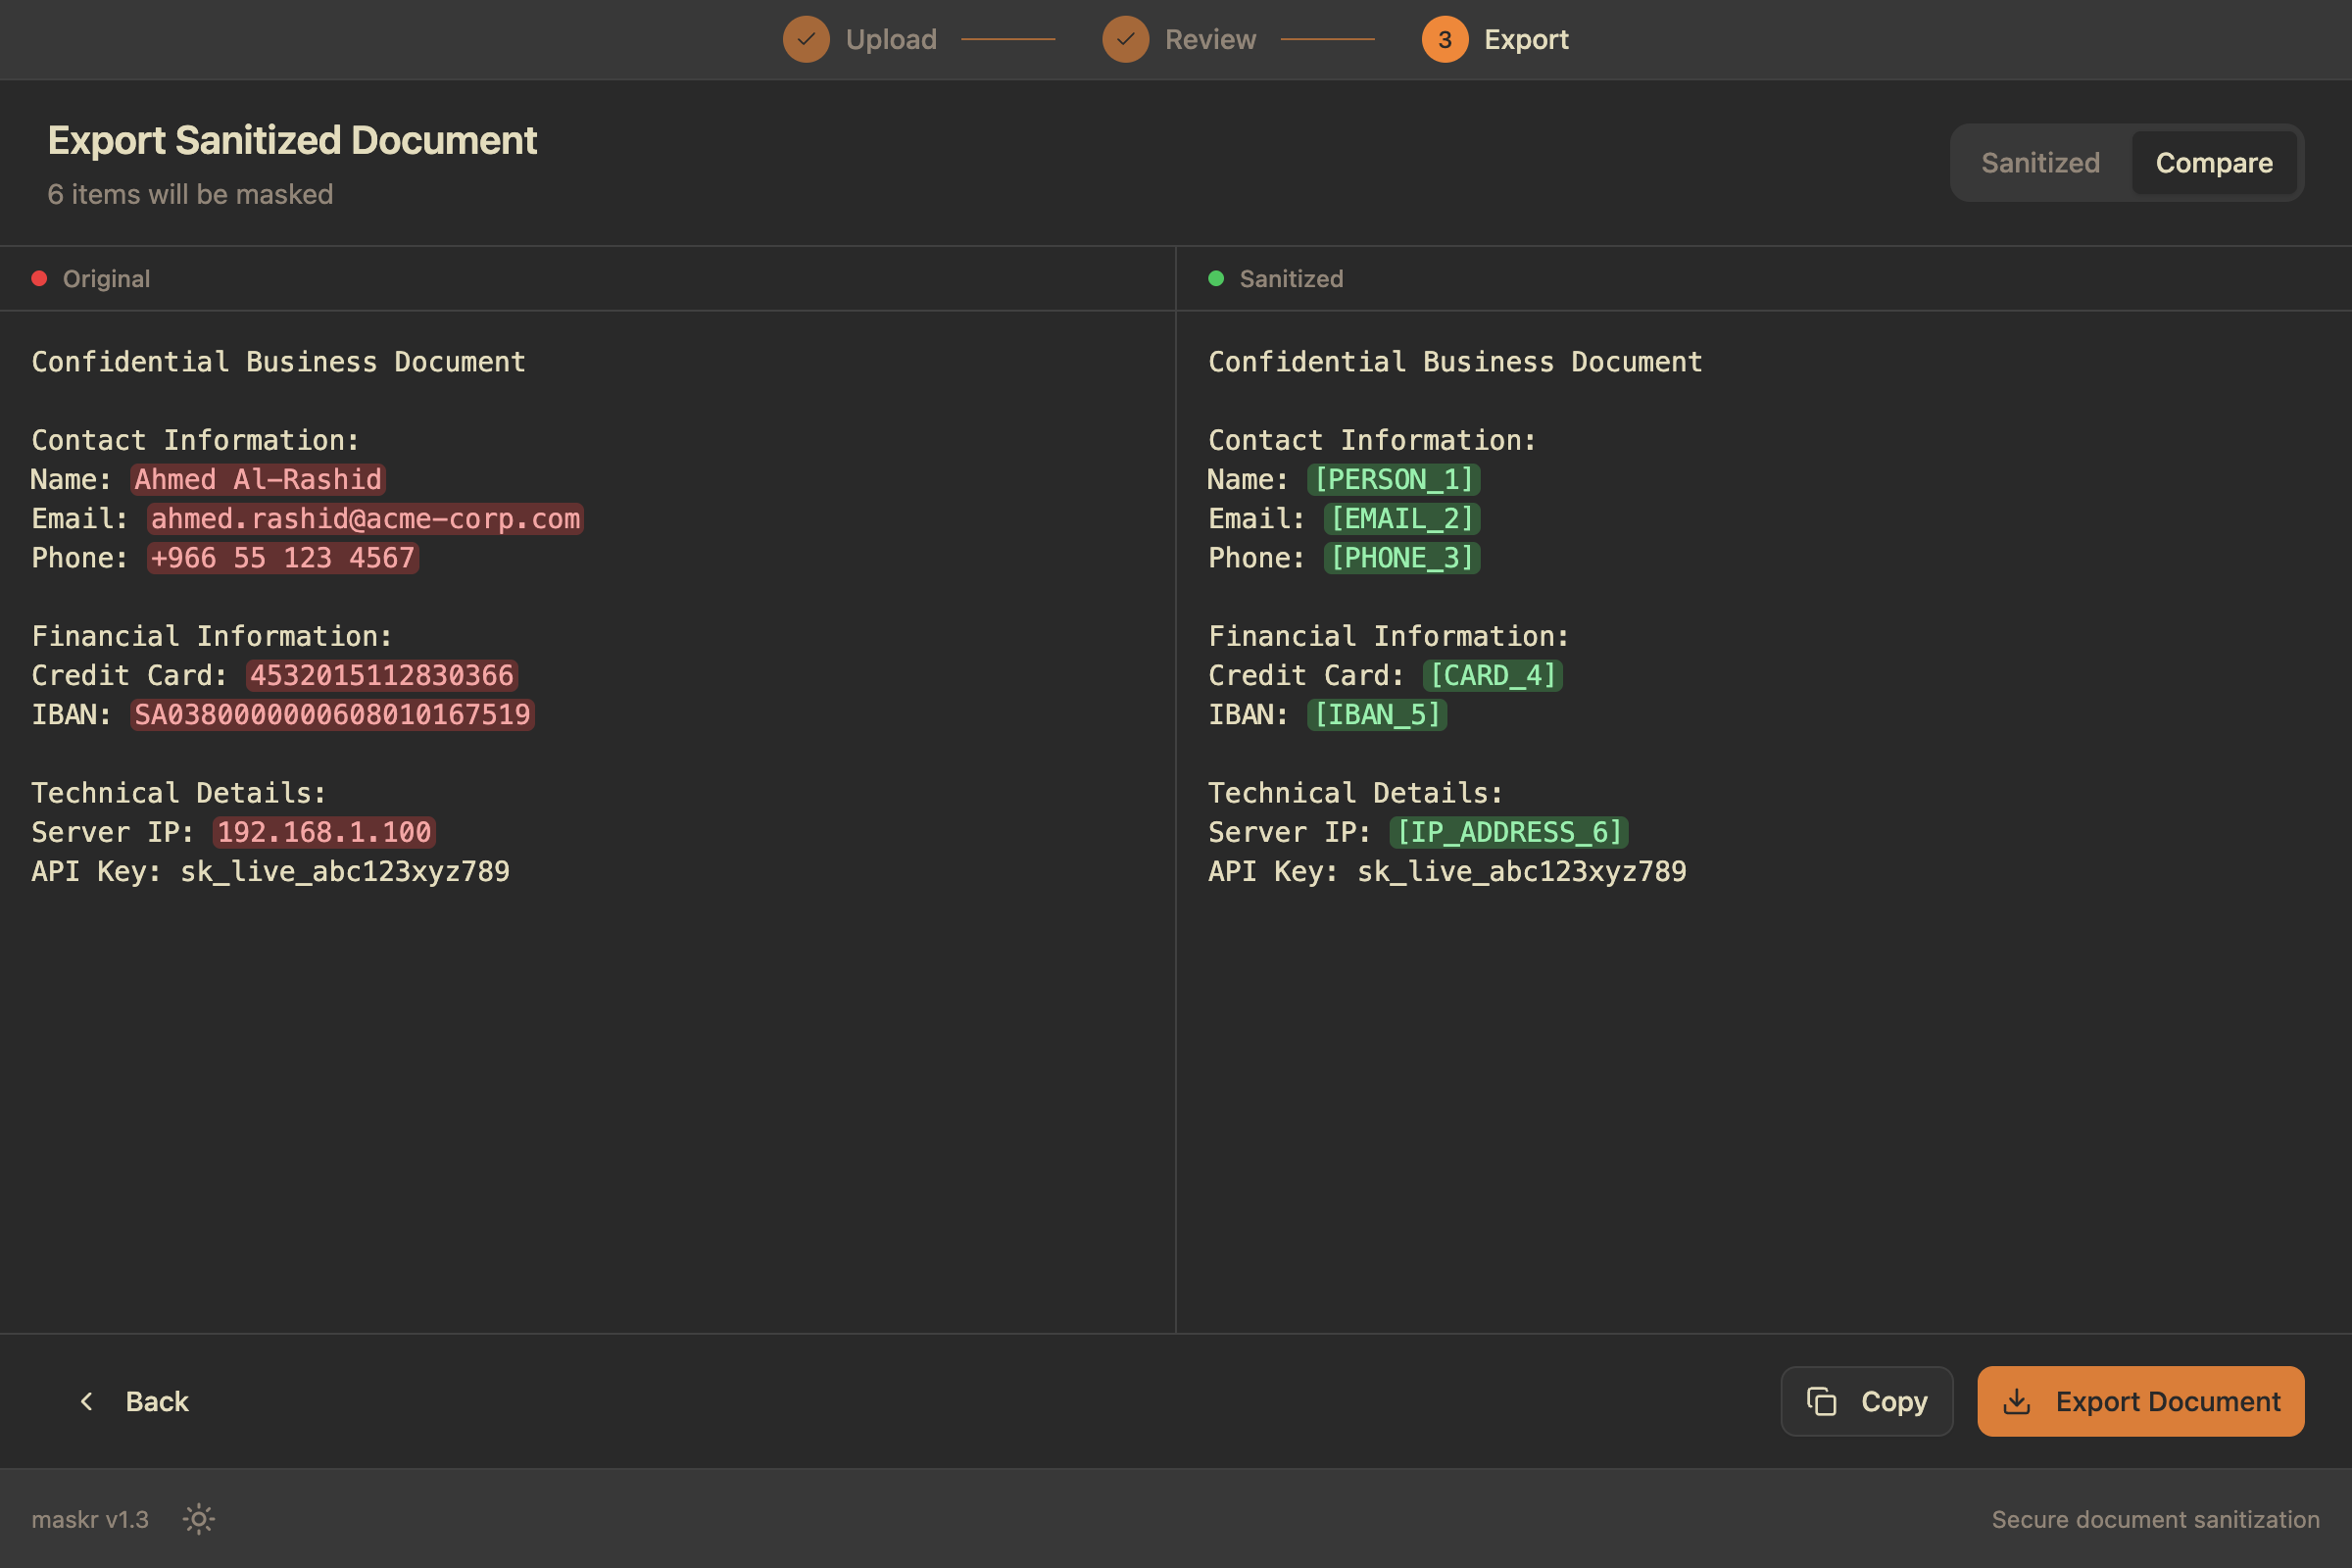
Task: Click the back chevron arrow icon
Action: (x=87, y=1401)
